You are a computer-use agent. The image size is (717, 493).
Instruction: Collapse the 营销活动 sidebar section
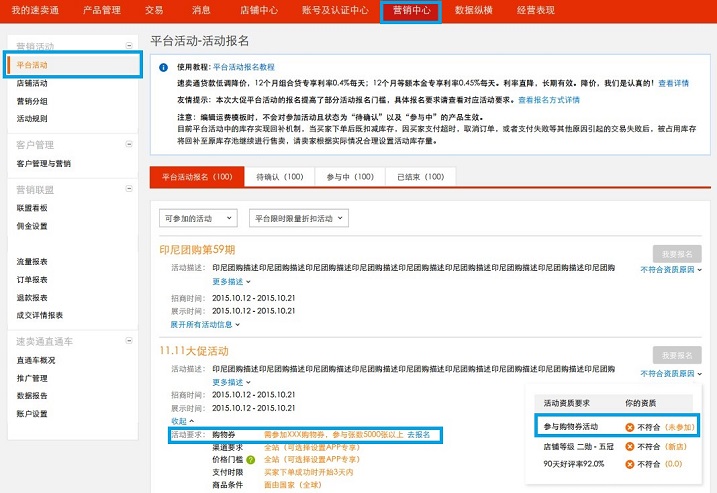tap(129, 45)
